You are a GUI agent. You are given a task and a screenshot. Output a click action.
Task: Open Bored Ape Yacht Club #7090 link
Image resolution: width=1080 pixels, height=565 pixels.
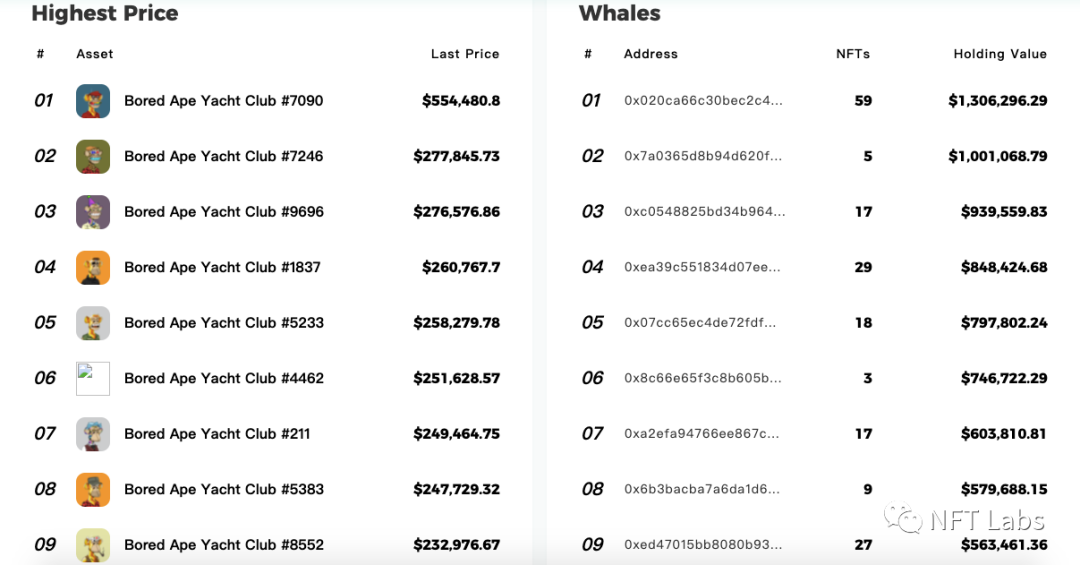pyautogui.click(x=223, y=101)
